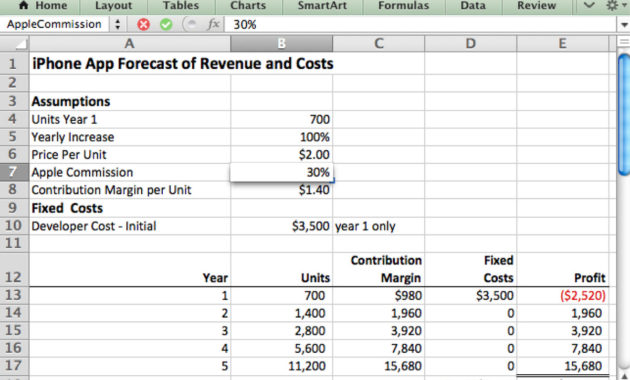Open the formula builder fx button
Screen dimensions: 630x380
213,25
